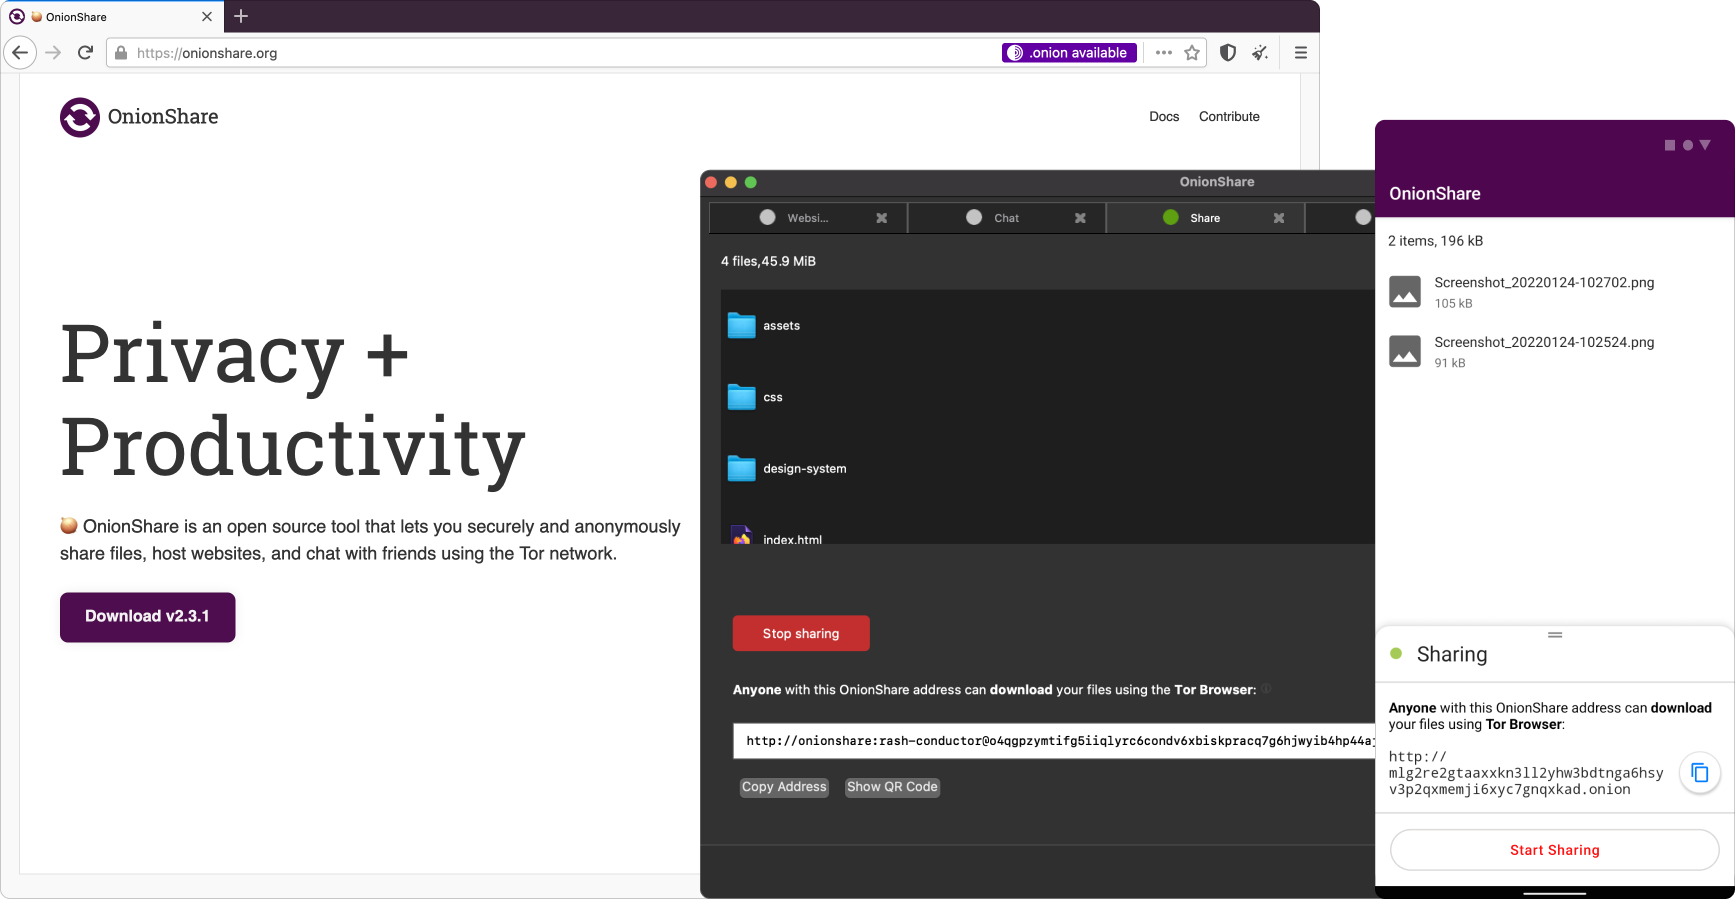Click the mobile onion address text
This screenshot has width=1735, height=899.
click(1526, 774)
